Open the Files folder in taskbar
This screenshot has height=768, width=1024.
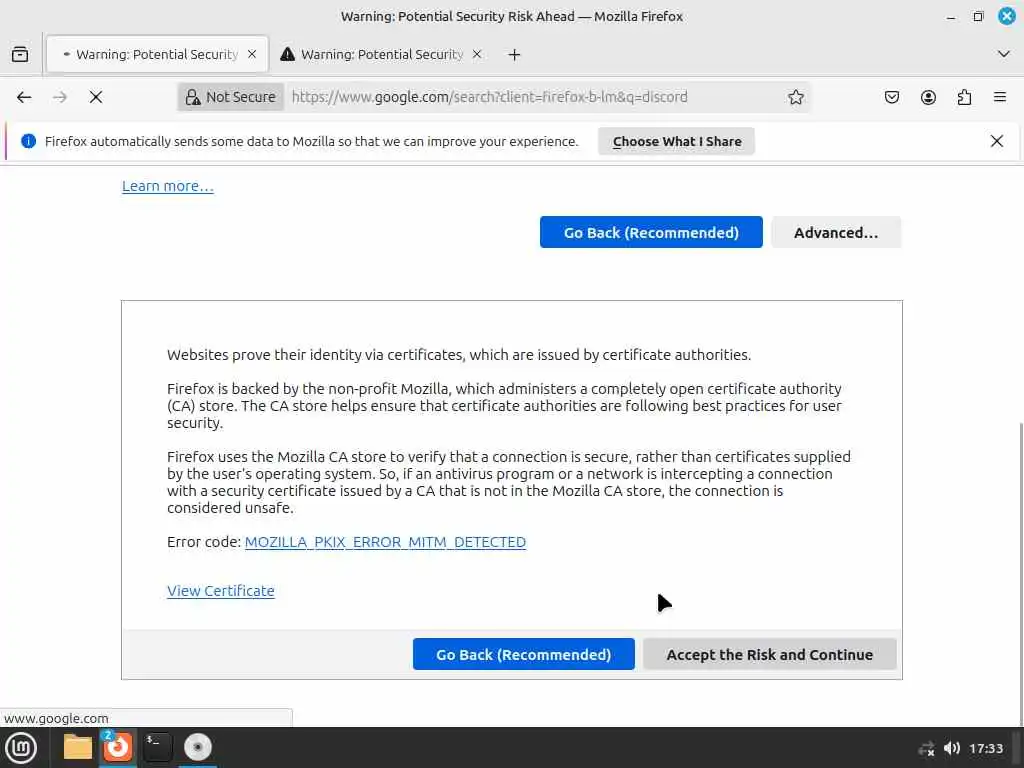pos(78,747)
